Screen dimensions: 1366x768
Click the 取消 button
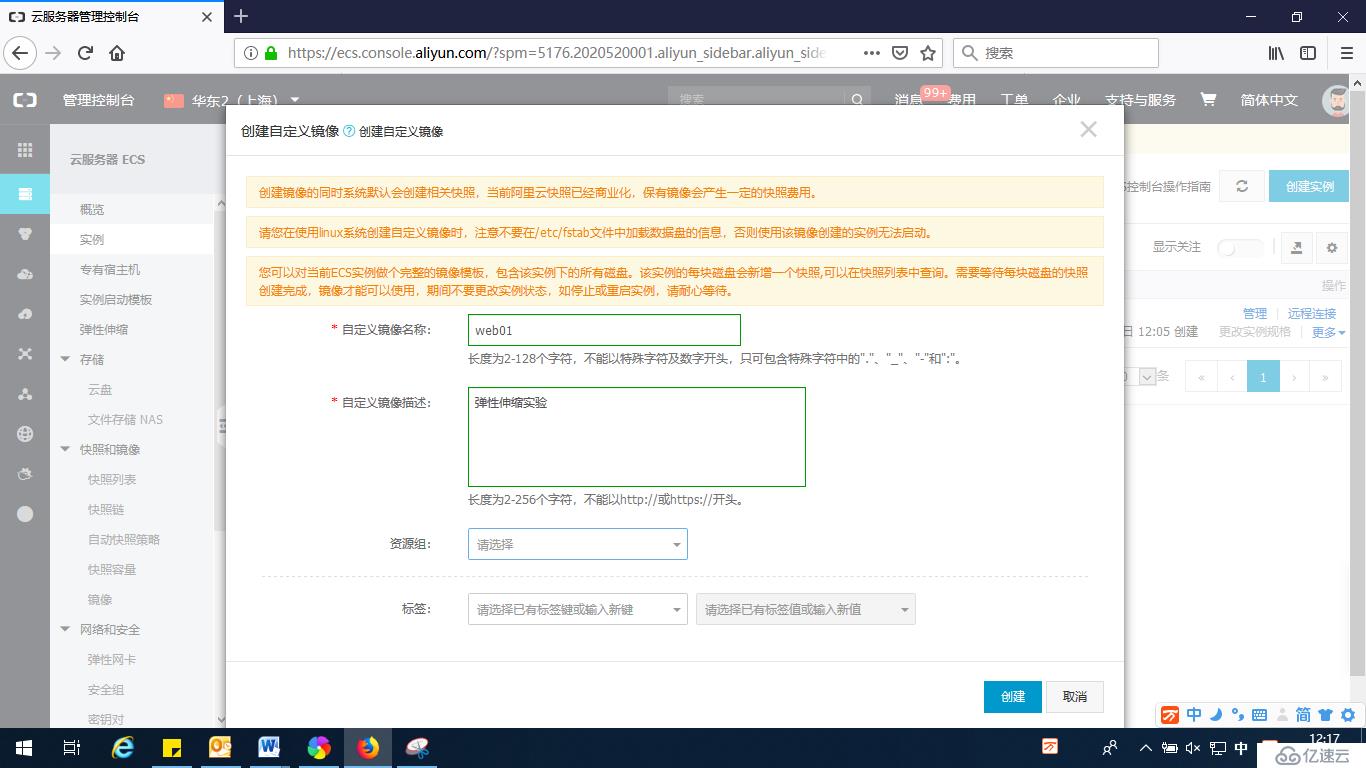click(x=1075, y=697)
